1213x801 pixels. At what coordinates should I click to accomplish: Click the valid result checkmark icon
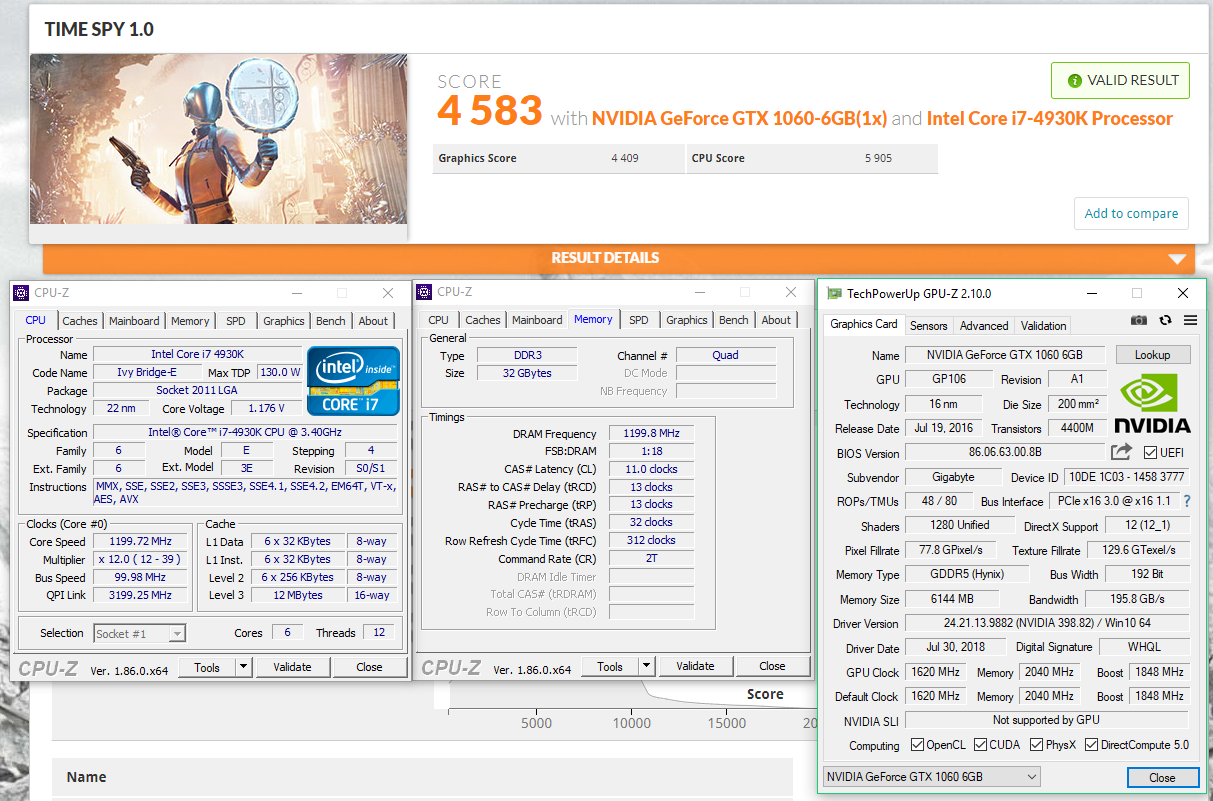point(1075,80)
